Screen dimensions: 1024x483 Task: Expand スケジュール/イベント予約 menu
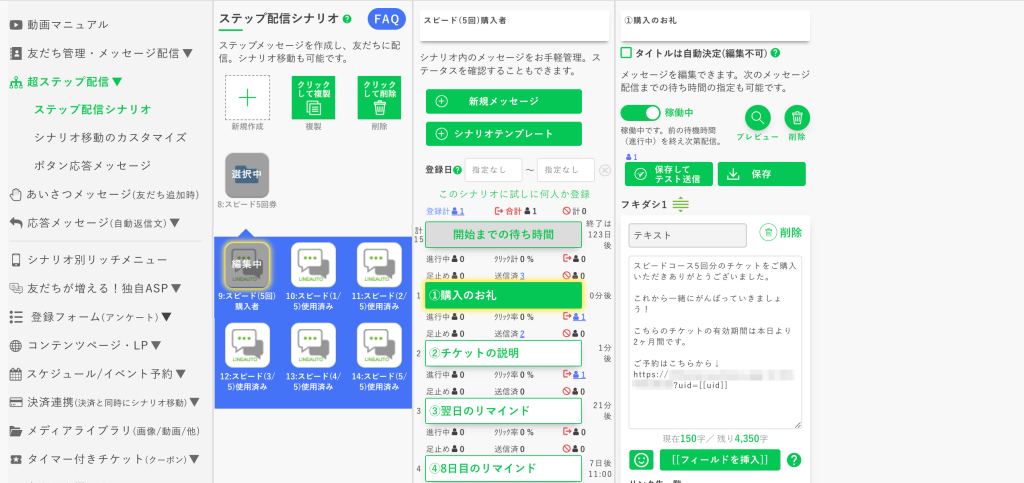pos(98,374)
